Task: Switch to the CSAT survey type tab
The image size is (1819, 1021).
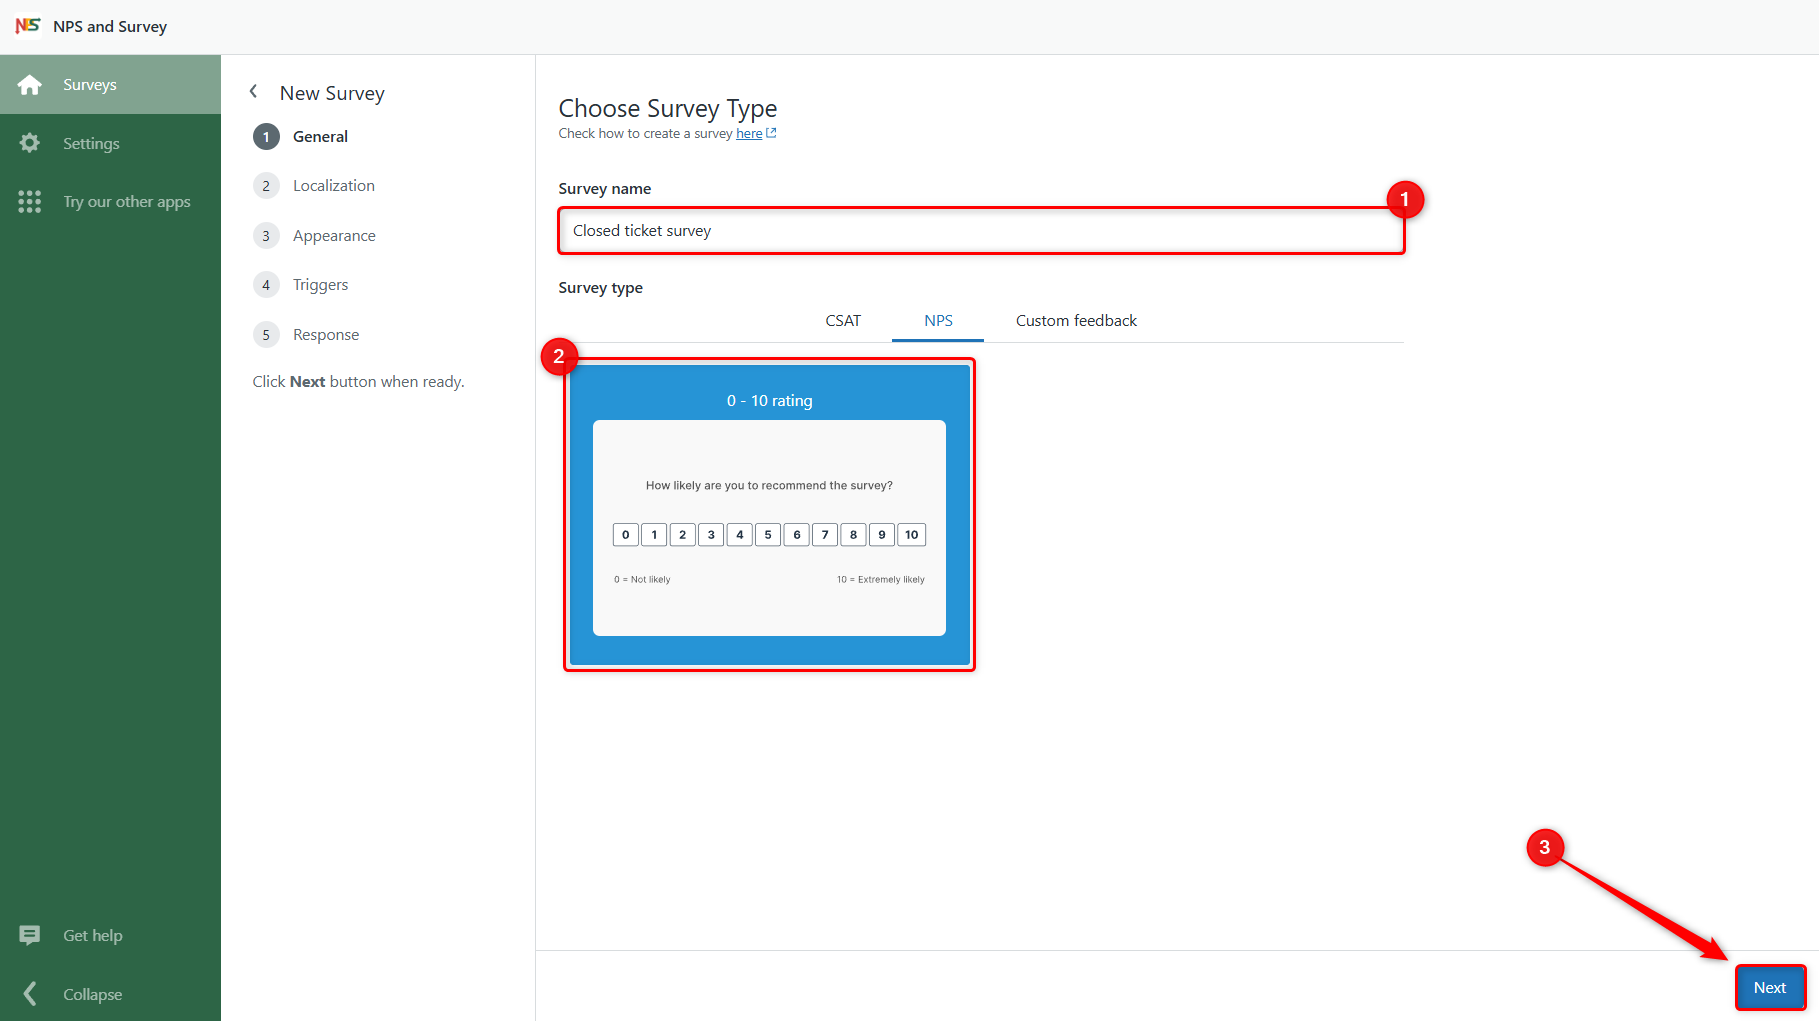Action: [843, 320]
